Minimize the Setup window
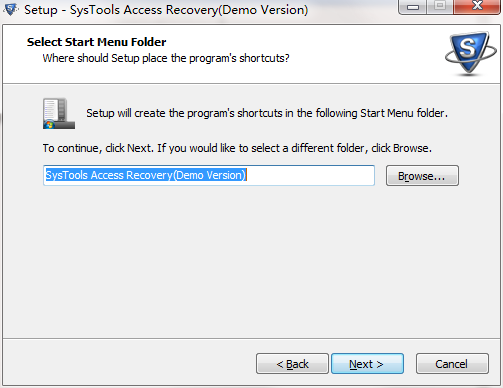This screenshot has height=388, width=503. pyautogui.click(x=412, y=7)
